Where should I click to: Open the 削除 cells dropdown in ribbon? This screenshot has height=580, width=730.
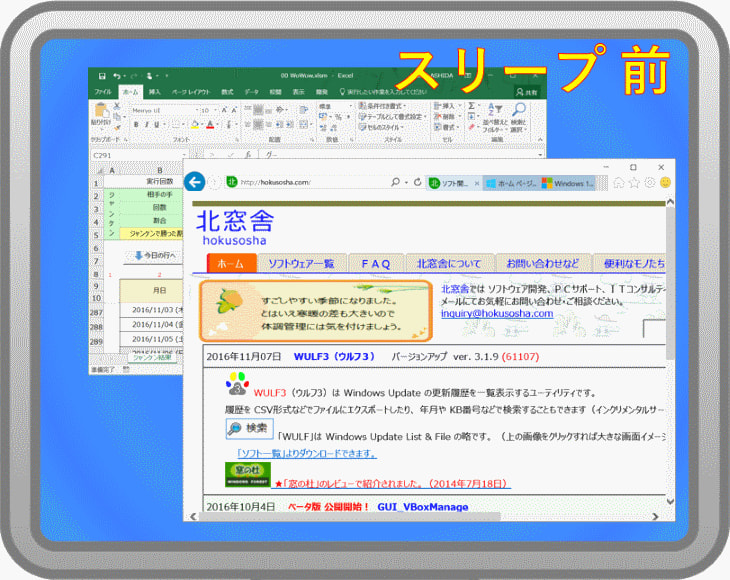(447, 116)
